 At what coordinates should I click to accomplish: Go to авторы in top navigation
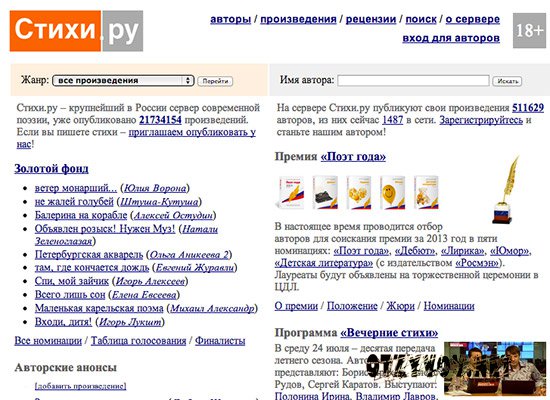[x=230, y=19]
